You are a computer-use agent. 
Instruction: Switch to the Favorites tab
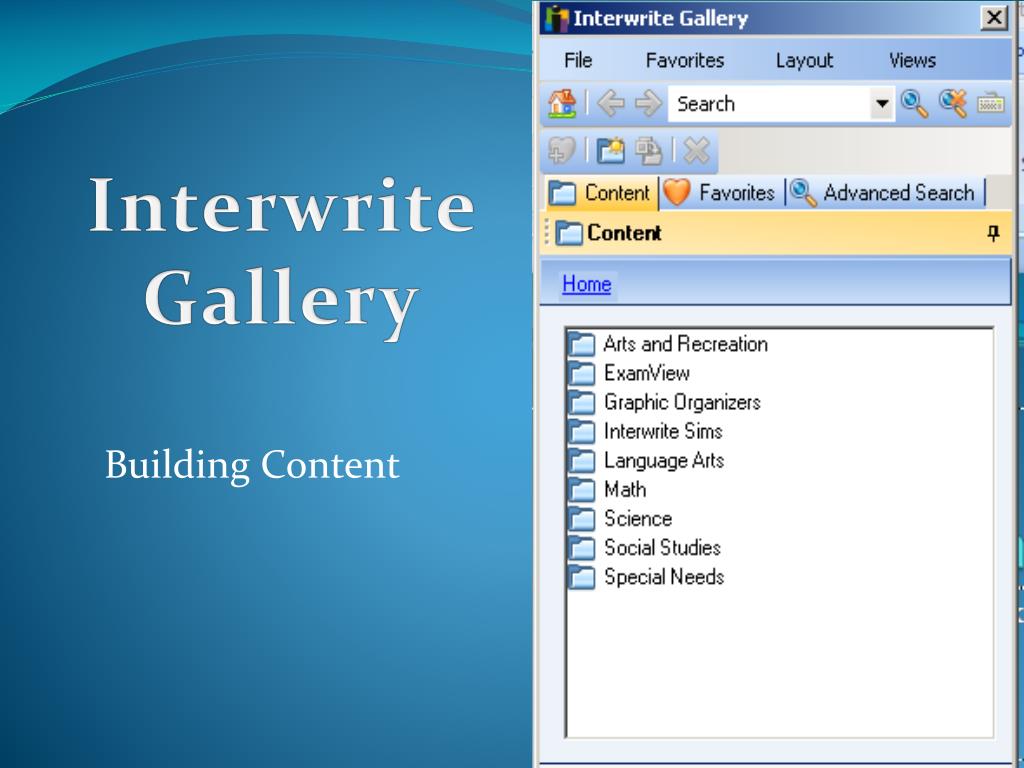(x=719, y=193)
